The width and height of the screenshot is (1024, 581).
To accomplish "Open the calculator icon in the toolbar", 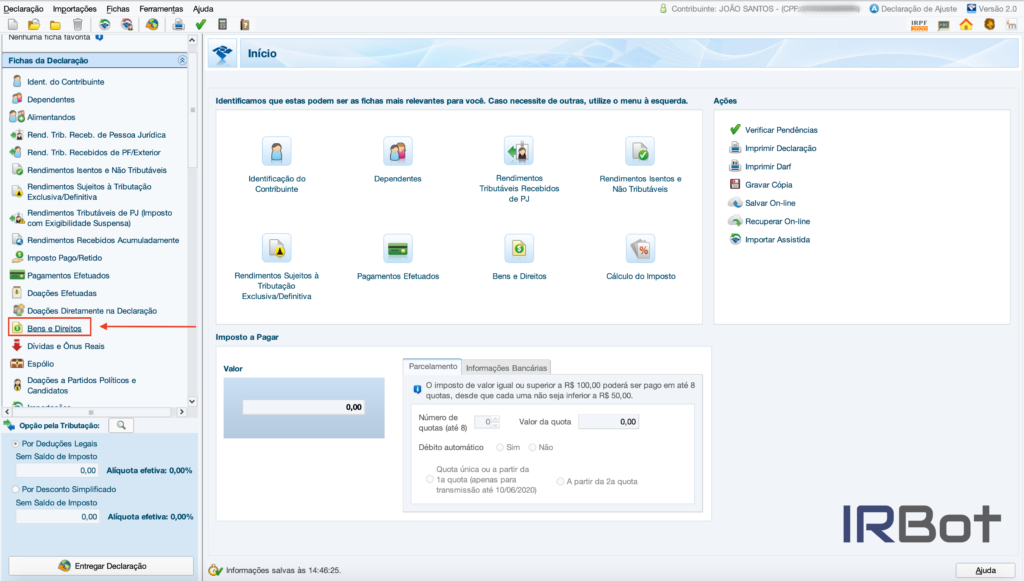I will click(x=223, y=24).
